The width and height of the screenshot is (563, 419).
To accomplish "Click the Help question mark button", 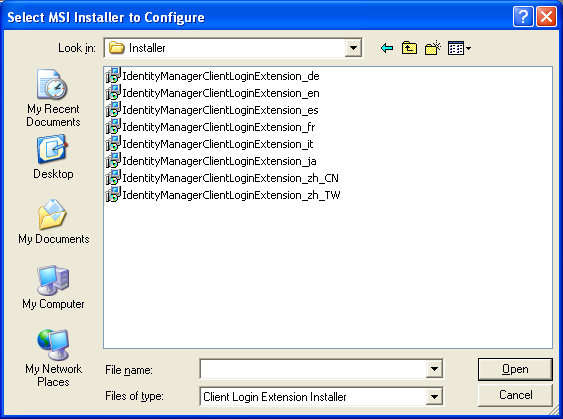I will coord(523,17).
